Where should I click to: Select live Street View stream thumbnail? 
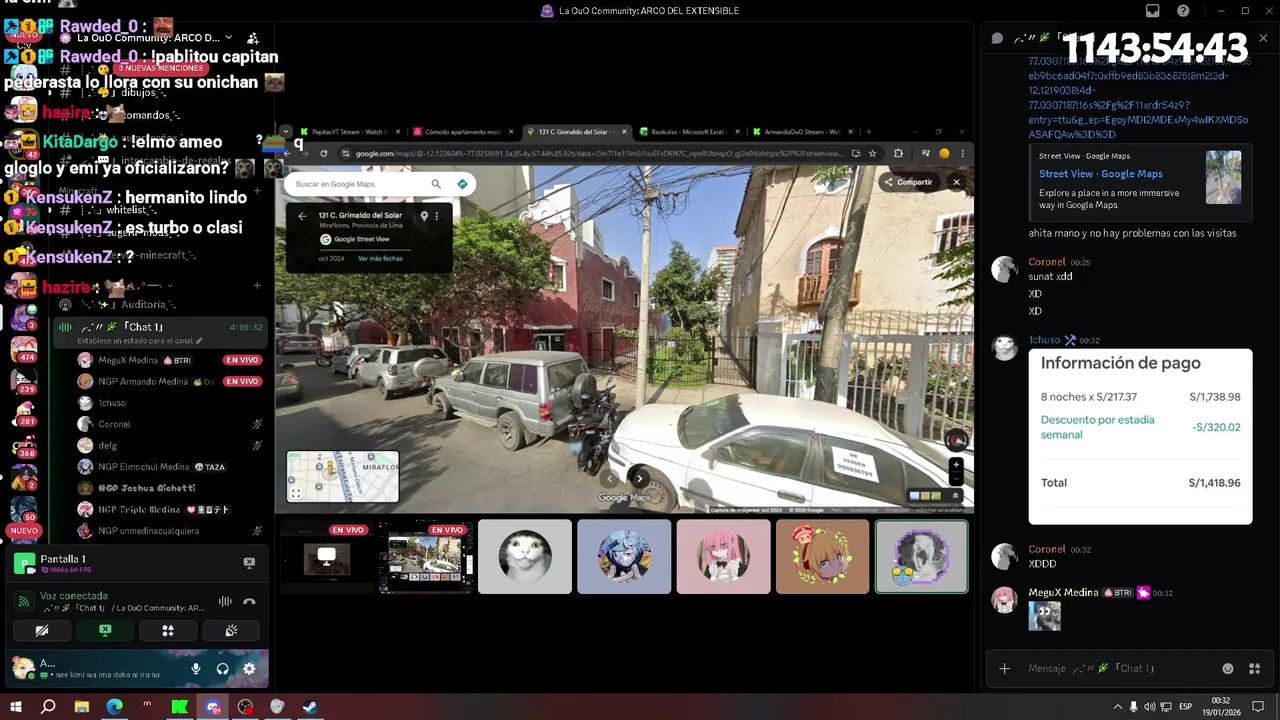pos(426,557)
